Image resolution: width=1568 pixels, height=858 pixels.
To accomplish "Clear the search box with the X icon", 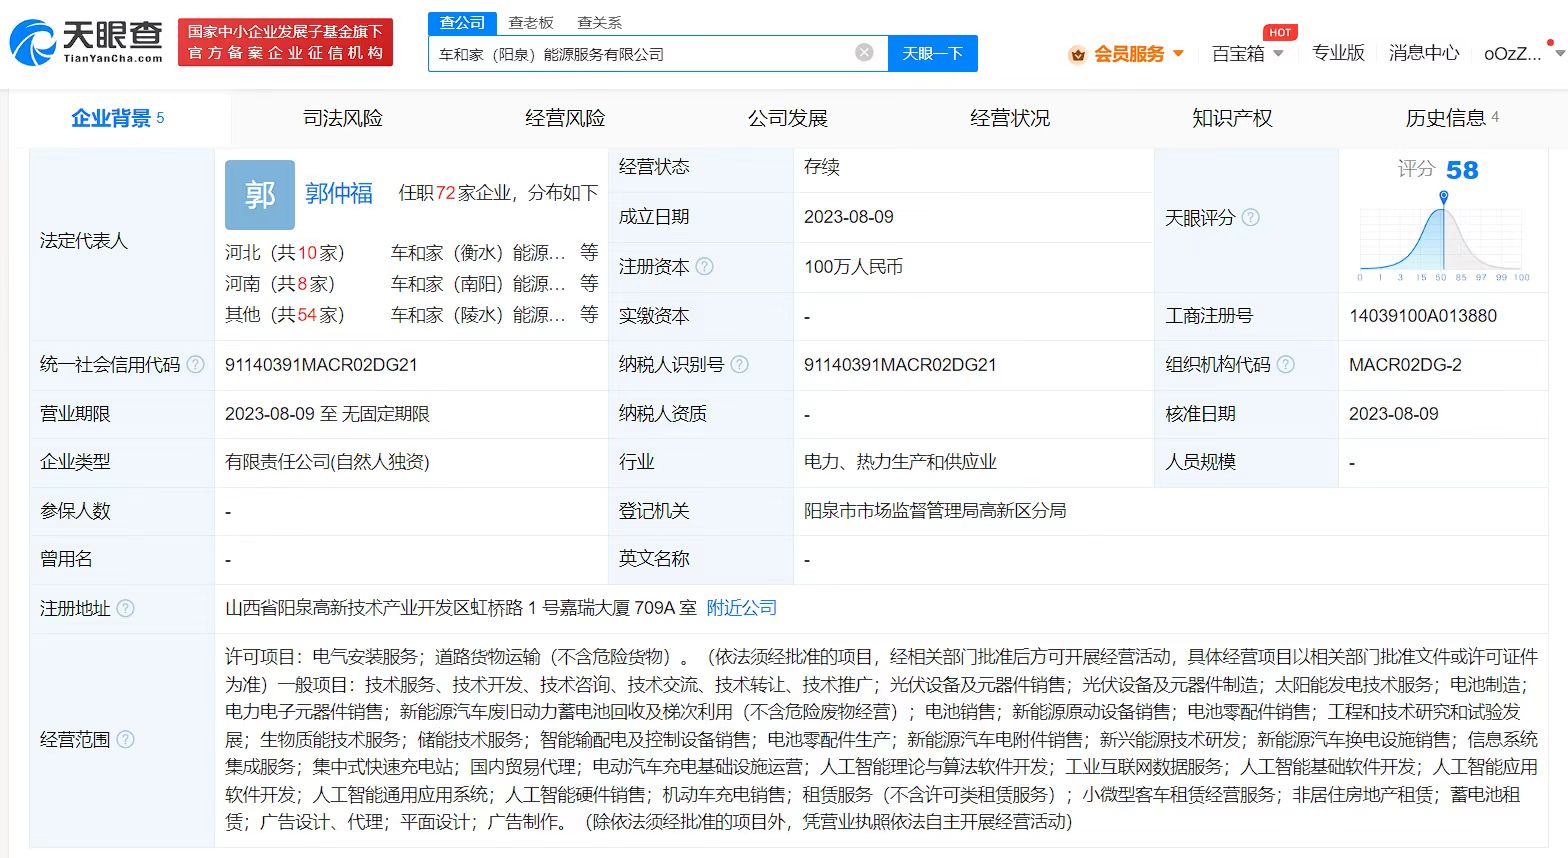I will [x=864, y=53].
